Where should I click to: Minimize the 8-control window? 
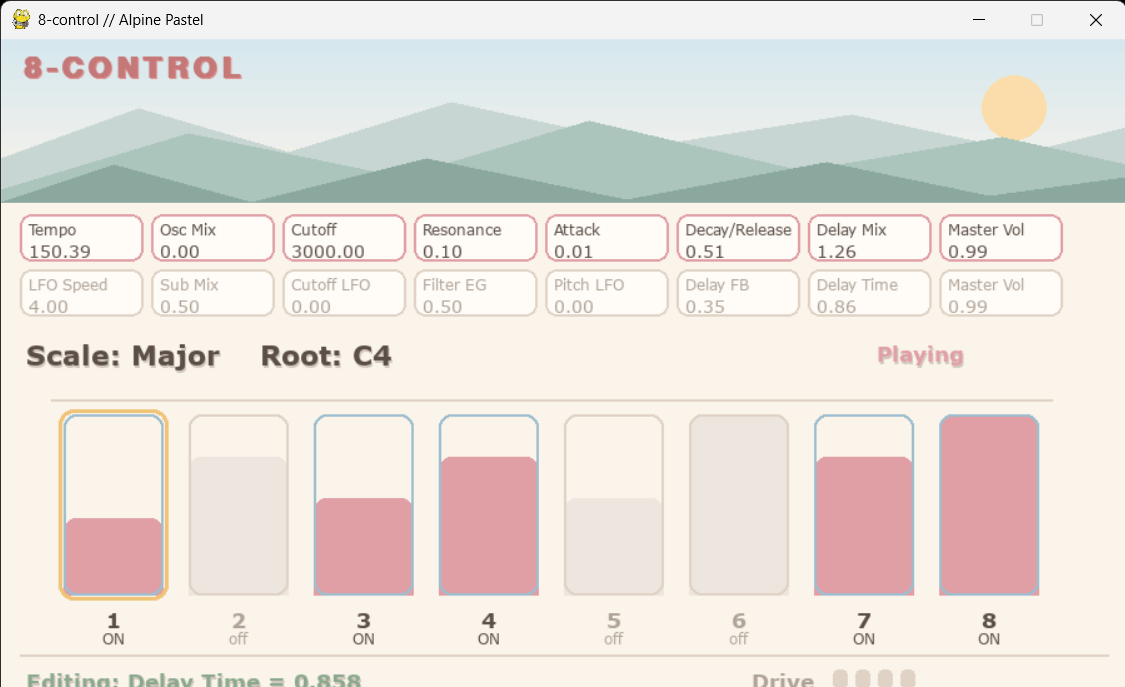coord(979,20)
